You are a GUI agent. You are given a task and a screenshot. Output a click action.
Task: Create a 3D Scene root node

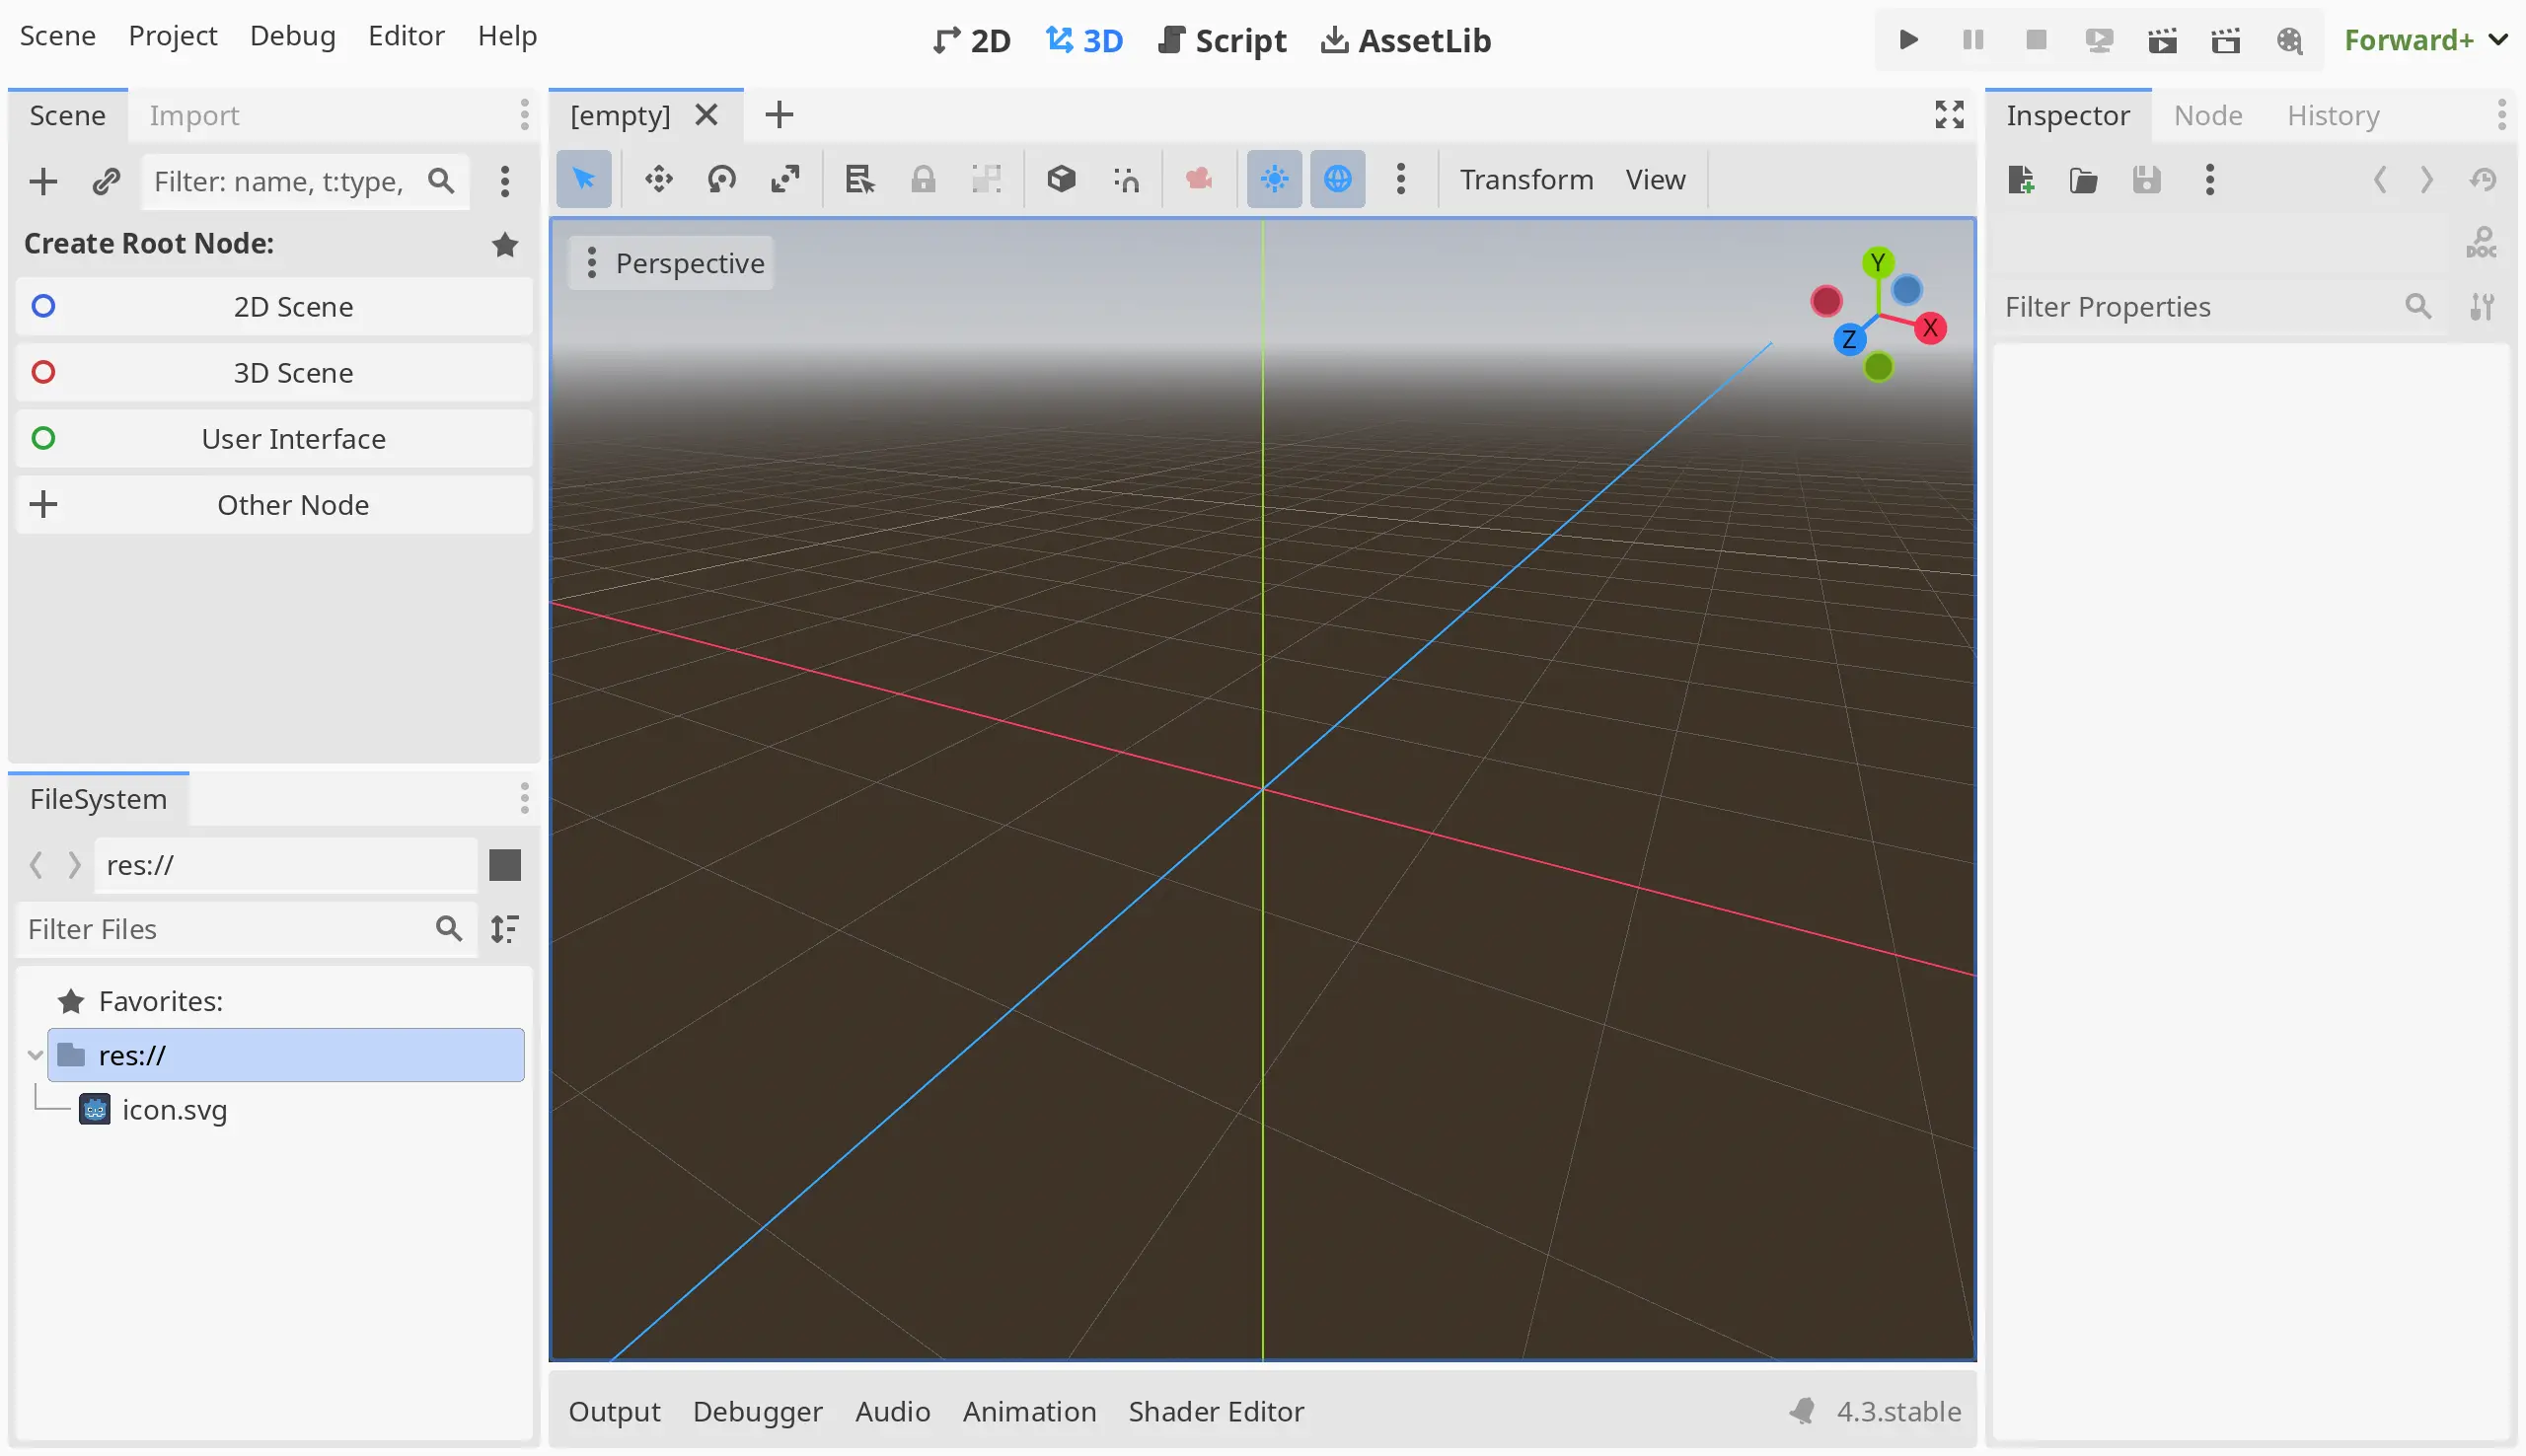[x=274, y=373]
